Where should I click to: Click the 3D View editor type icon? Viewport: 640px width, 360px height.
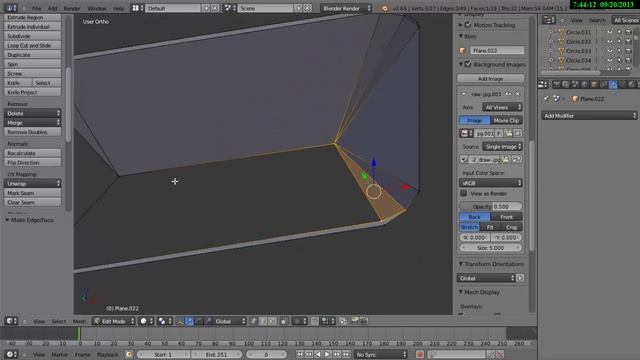(10, 321)
